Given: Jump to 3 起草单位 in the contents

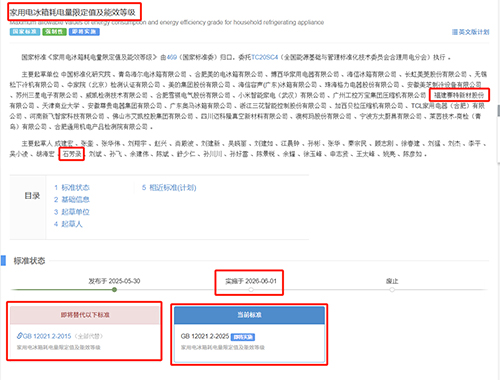Looking at the screenshot, I should [72, 212].
